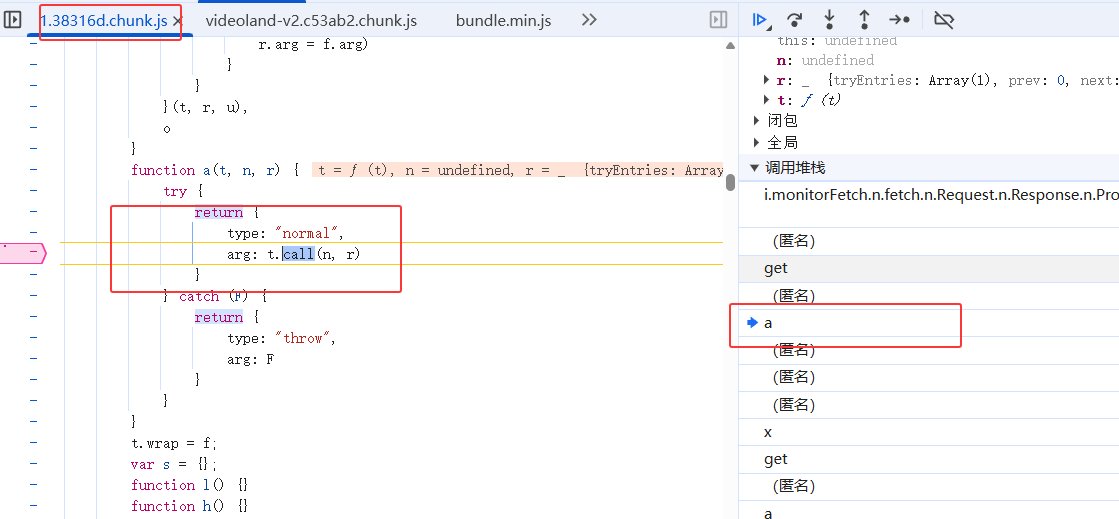
Task: Click the n: undefined scope entry
Action: tap(825, 60)
